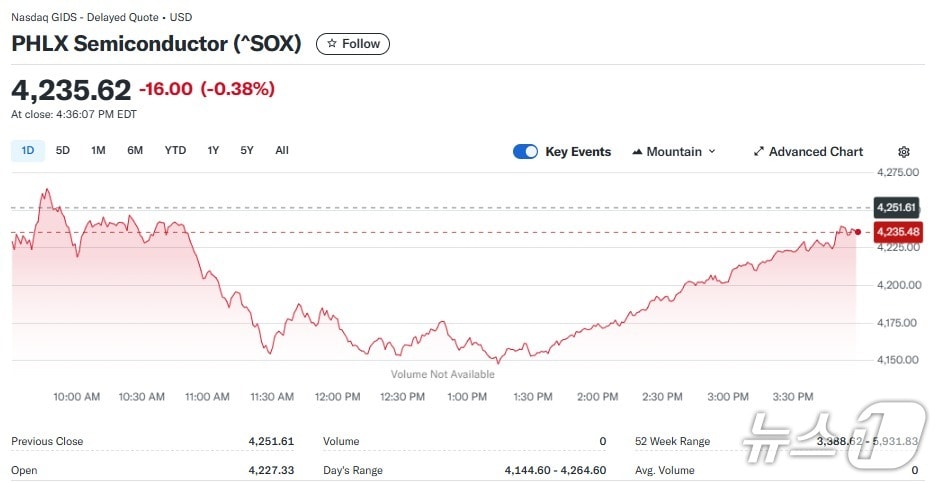940x483 pixels.
Task: Click the chevron beside Mountain
Action: [712, 152]
